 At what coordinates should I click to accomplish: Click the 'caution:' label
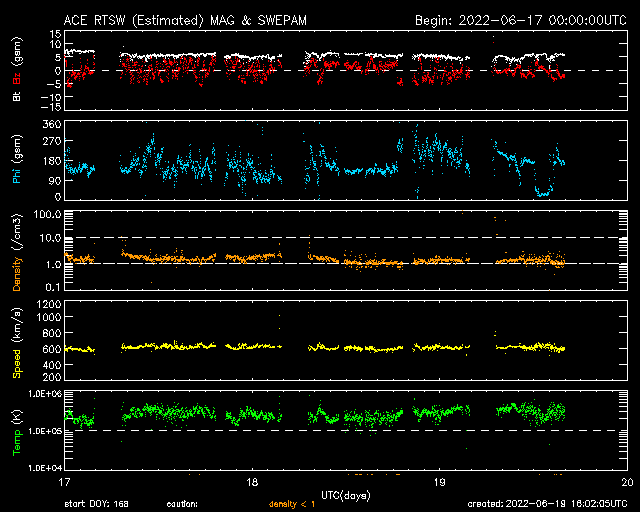[182, 505]
